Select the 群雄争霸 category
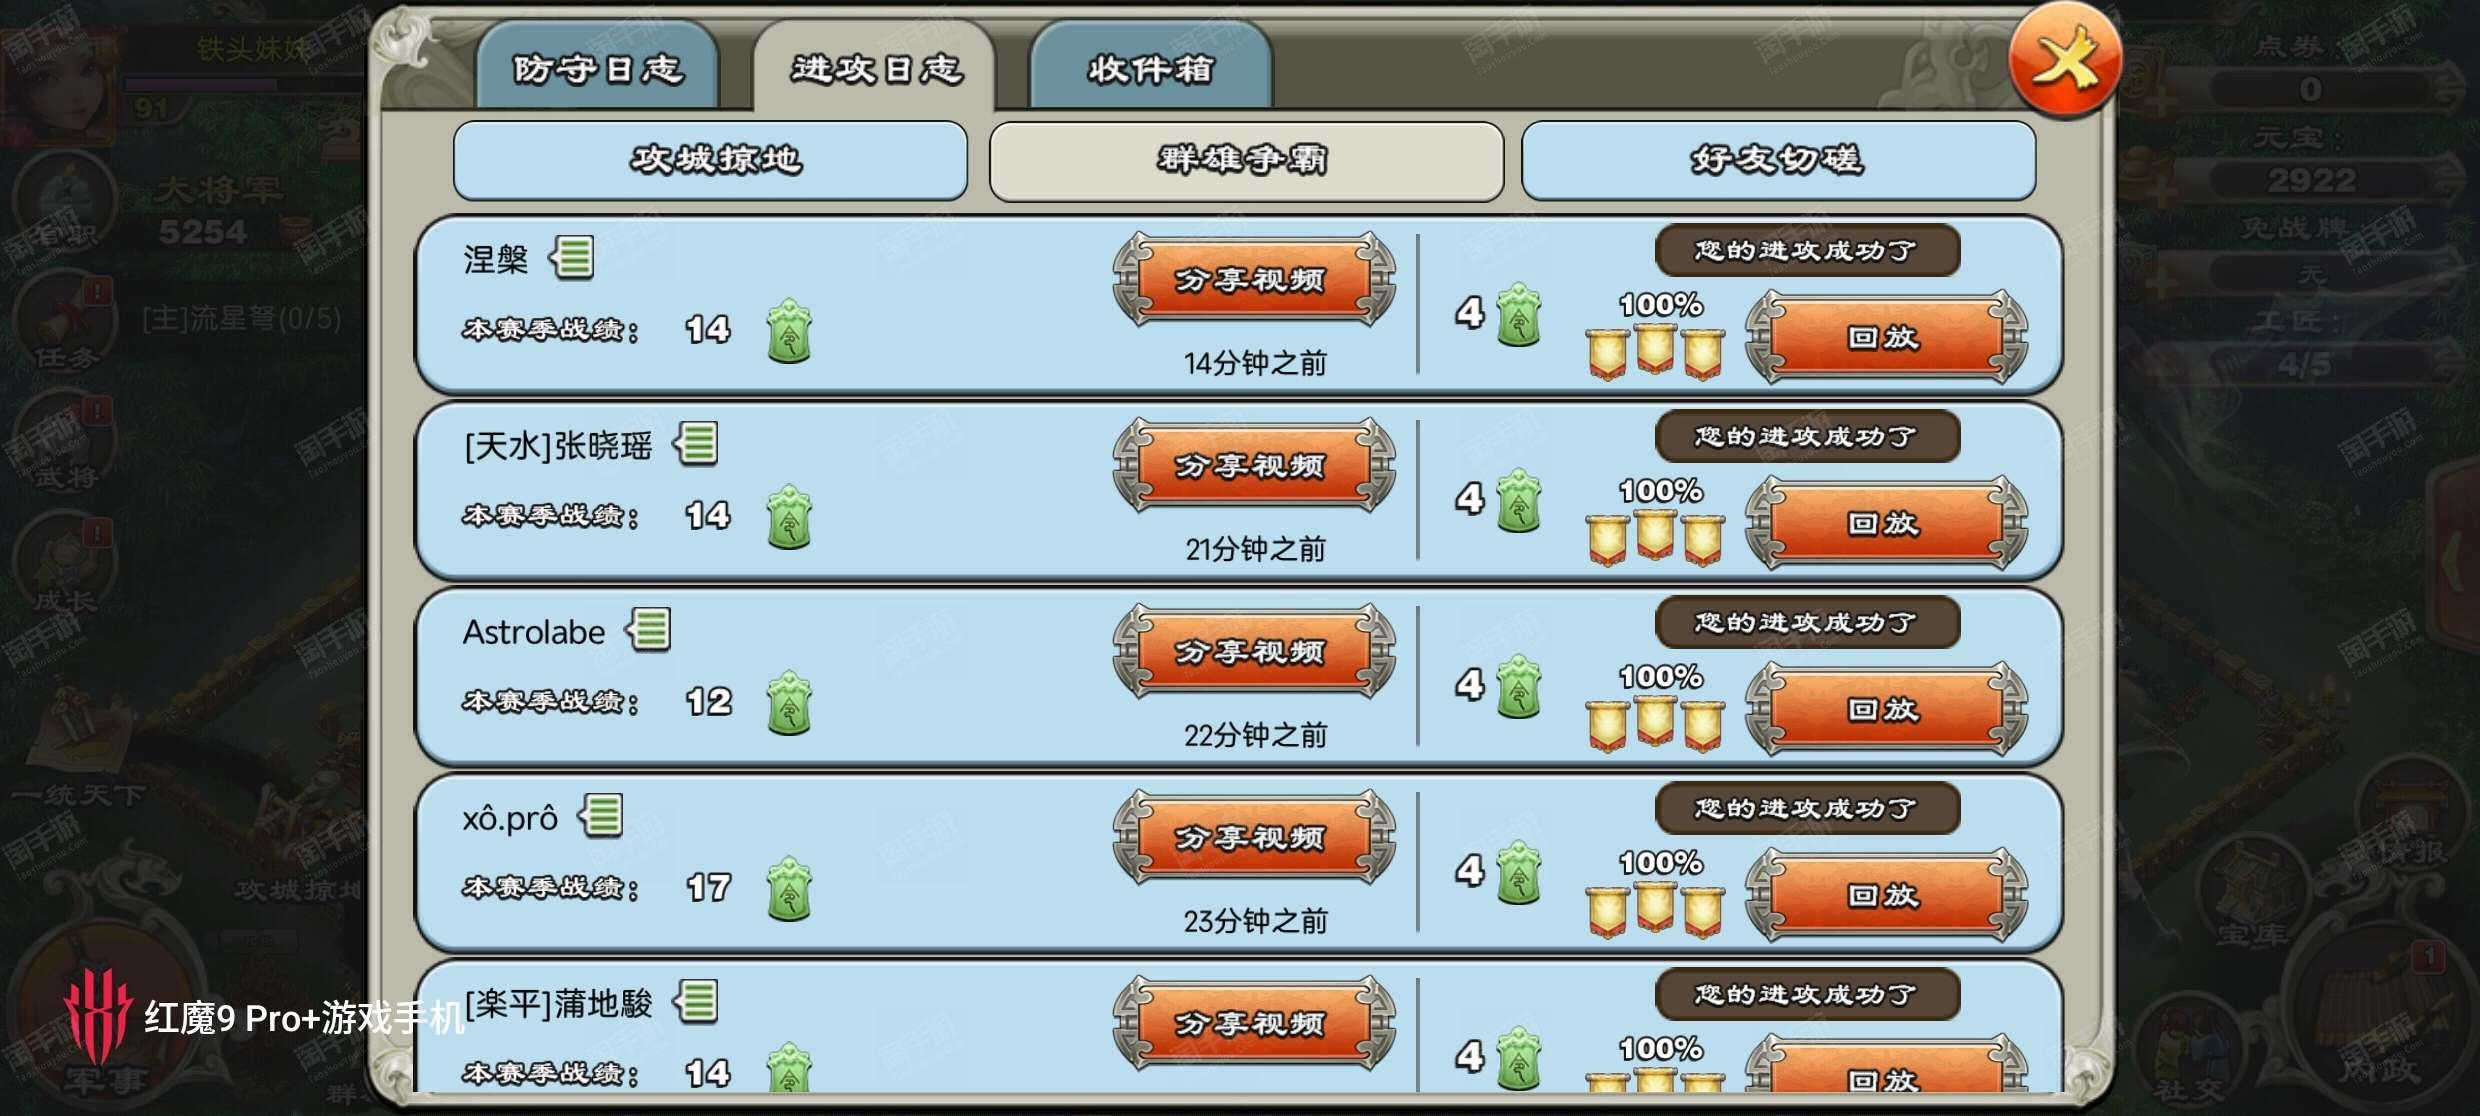Screen dimensions: 2480x1116 1246,160
